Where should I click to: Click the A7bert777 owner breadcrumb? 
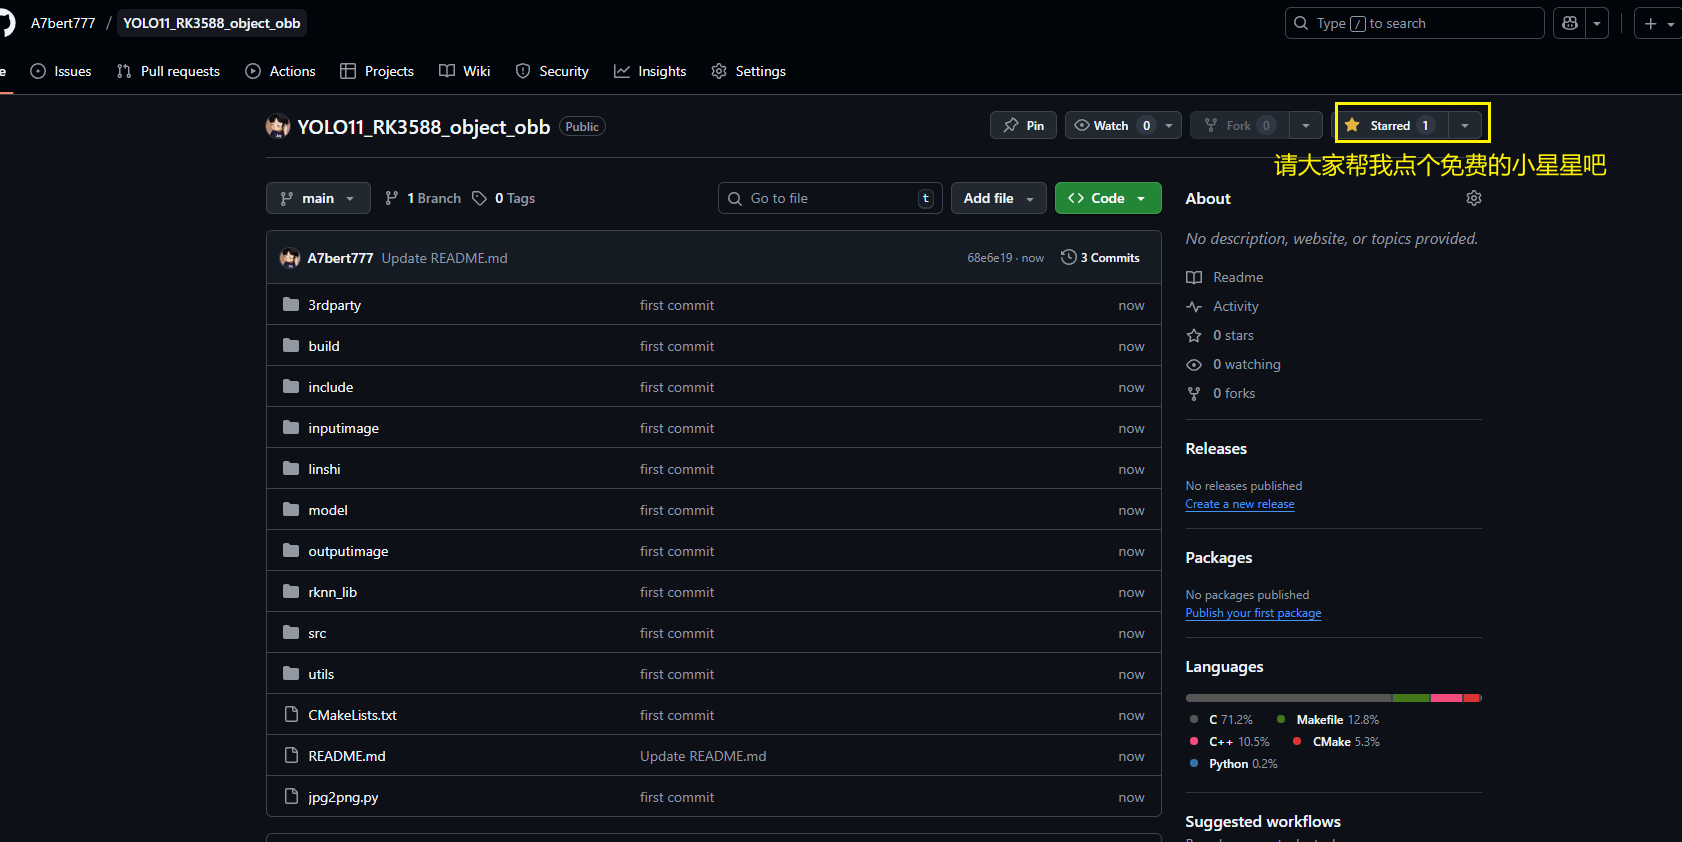[x=63, y=23]
